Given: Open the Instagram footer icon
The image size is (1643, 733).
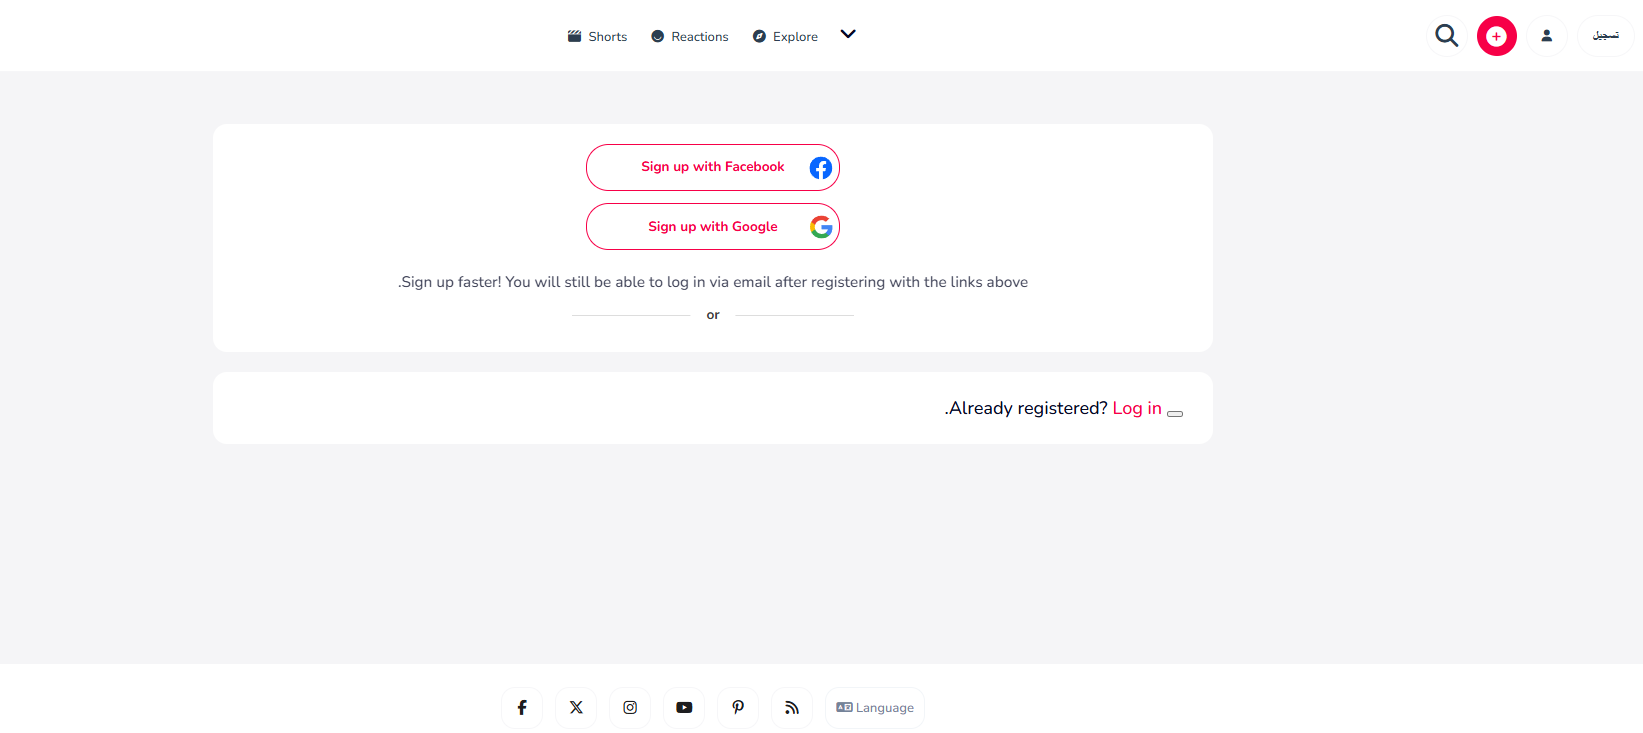Looking at the screenshot, I should tap(630, 707).
